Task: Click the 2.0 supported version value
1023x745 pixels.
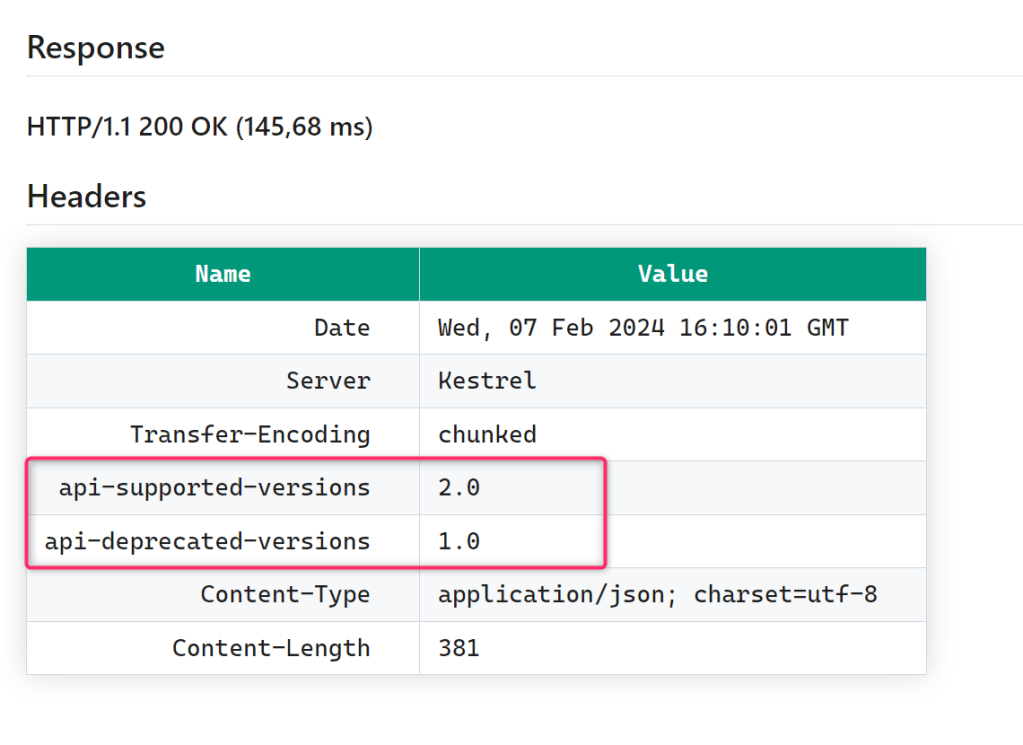Action: click(x=459, y=488)
